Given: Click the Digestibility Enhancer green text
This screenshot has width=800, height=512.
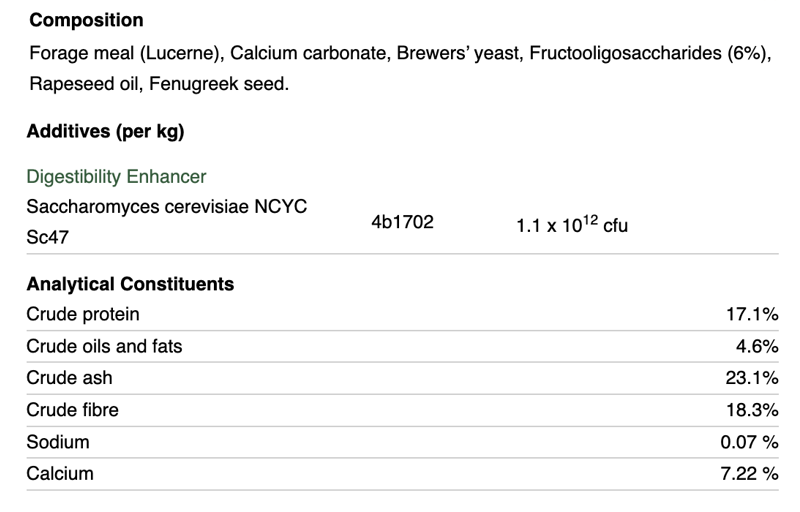Looking at the screenshot, I should [116, 177].
